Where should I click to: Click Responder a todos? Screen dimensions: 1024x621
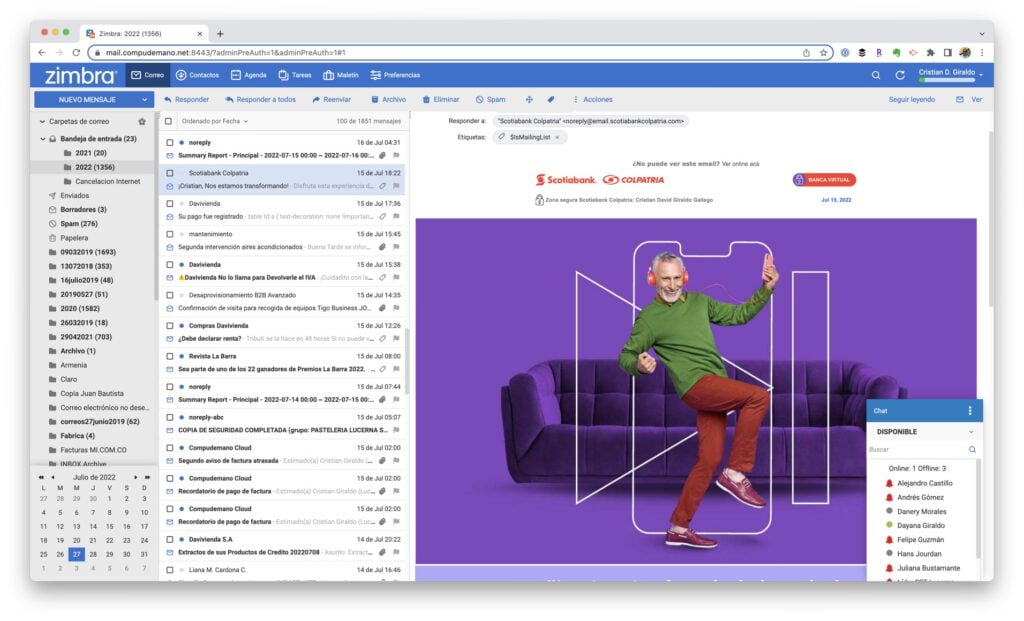coord(260,99)
